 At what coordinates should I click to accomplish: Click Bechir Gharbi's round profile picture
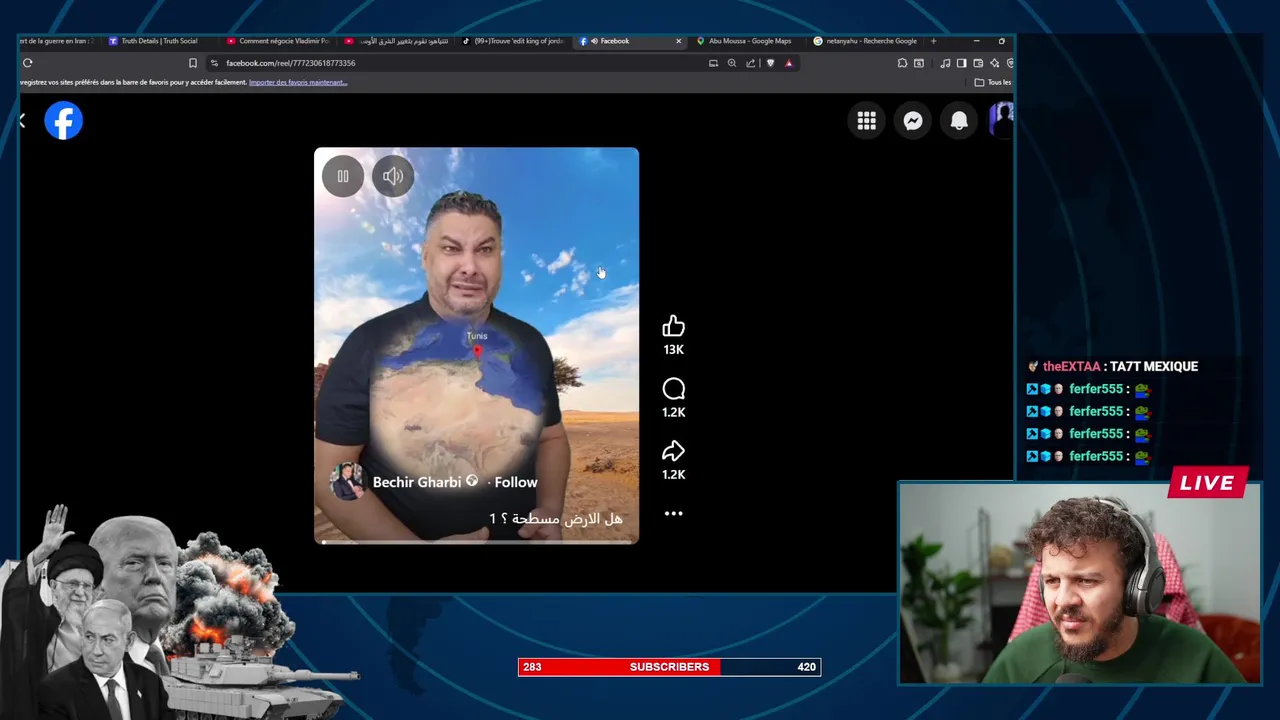click(x=347, y=482)
